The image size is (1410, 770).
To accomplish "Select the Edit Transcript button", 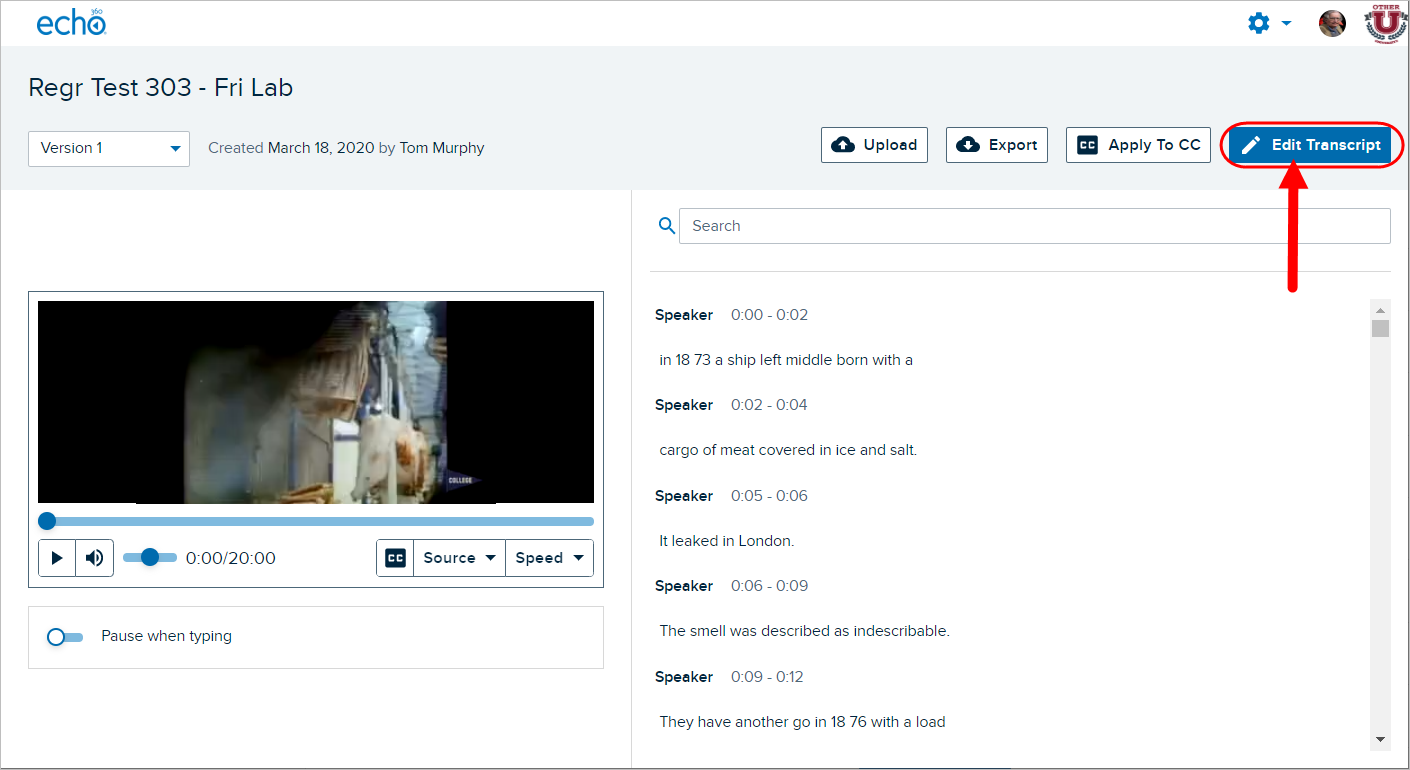I will pyautogui.click(x=1311, y=144).
